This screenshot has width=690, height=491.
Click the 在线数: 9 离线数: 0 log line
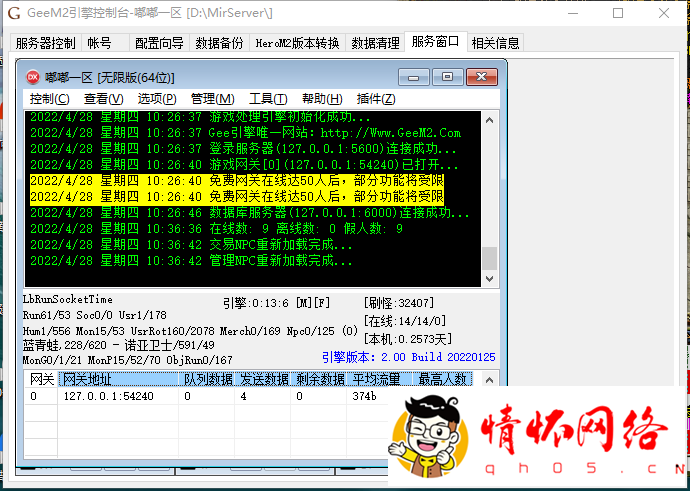(x=216, y=229)
